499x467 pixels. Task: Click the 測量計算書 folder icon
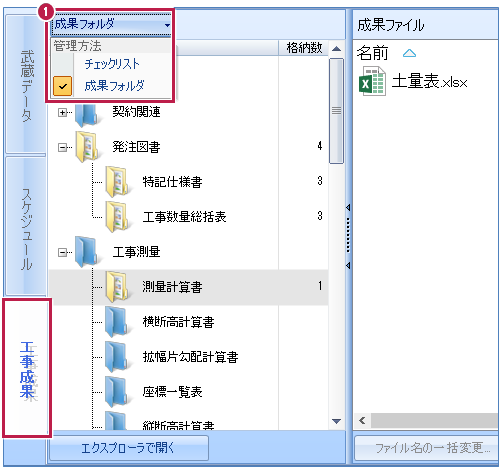click(116, 287)
